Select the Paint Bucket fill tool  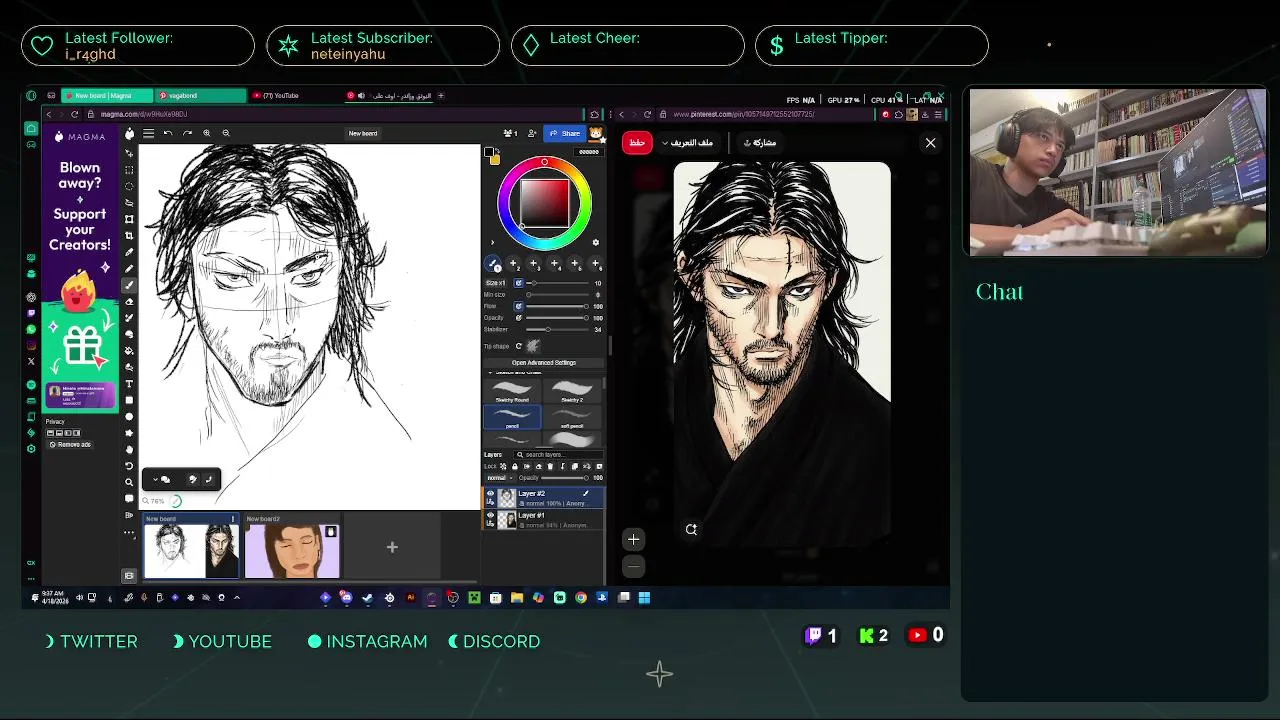(129, 349)
